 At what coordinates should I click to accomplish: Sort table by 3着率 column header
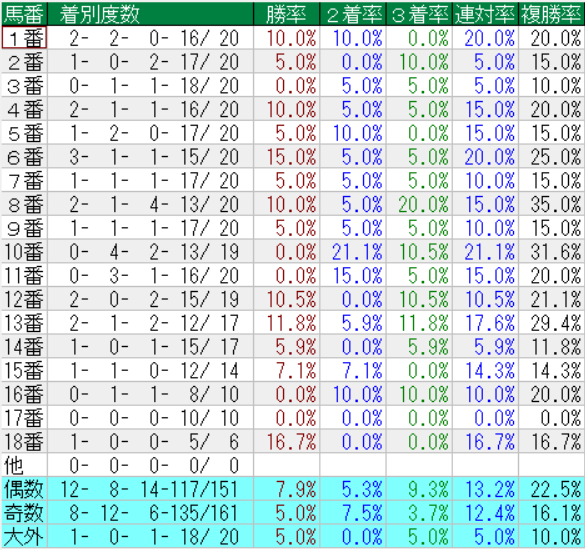tap(419, 14)
